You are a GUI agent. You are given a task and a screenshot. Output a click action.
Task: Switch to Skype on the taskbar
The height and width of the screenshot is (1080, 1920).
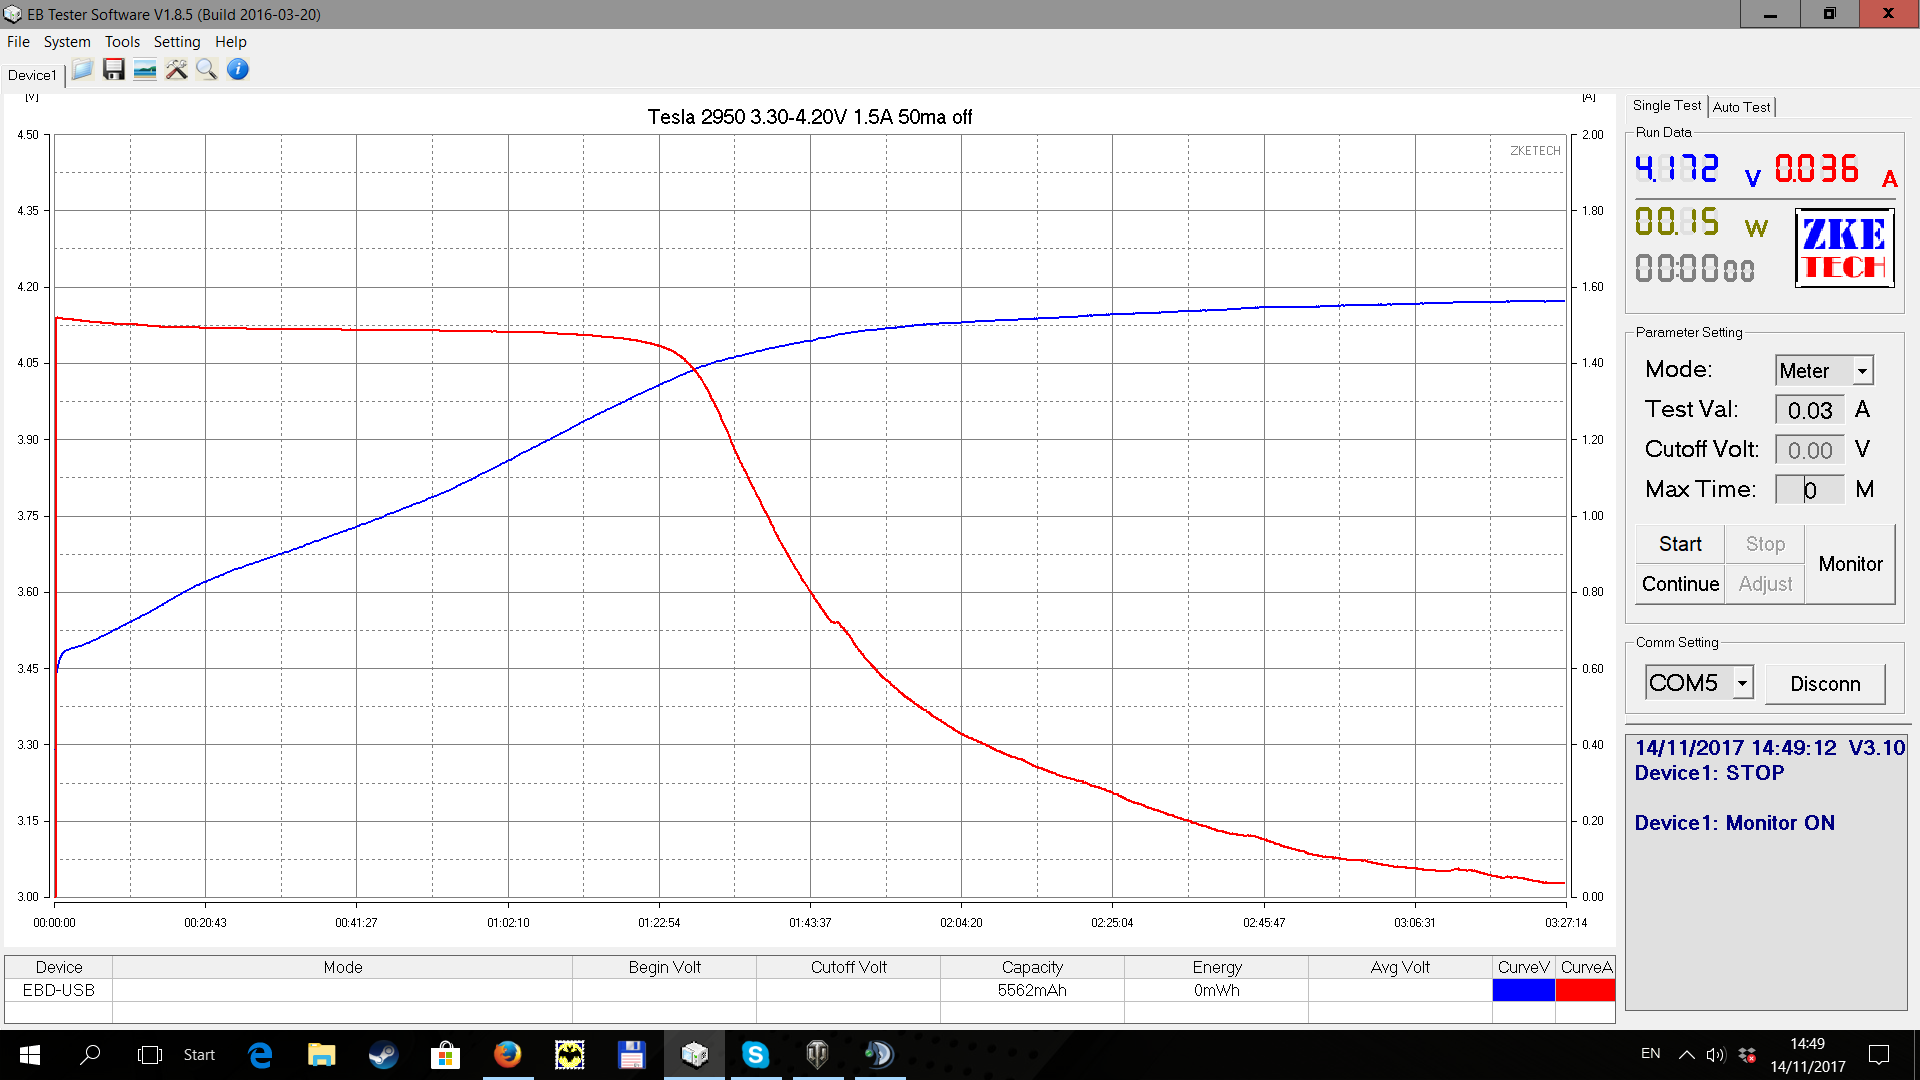(x=755, y=1054)
